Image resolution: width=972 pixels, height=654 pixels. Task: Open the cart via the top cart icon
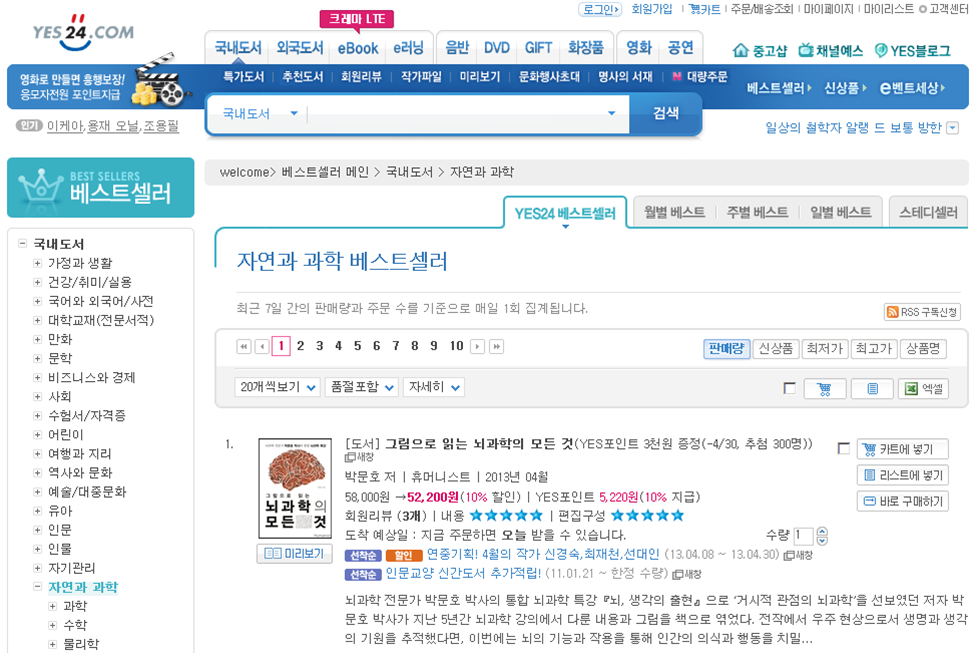693,8
